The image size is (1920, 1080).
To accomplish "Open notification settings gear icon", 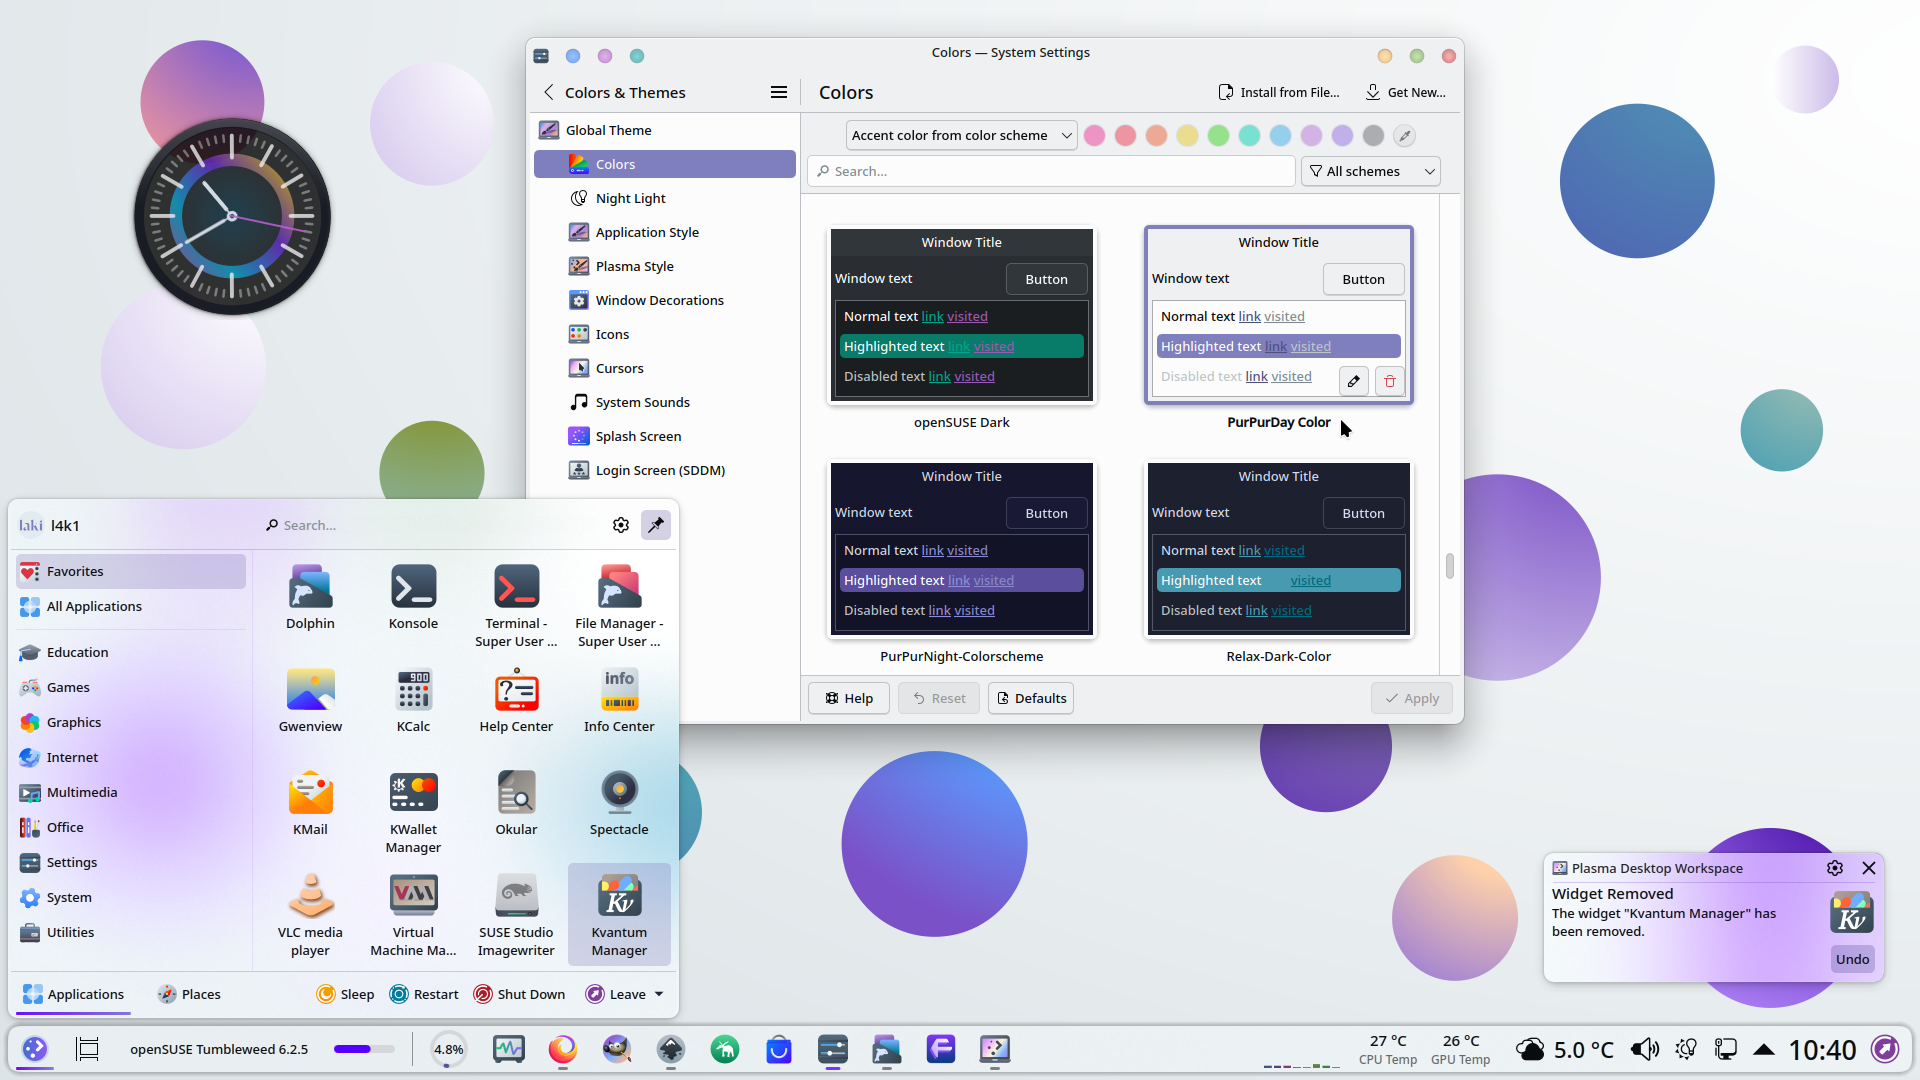I will pos(1834,868).
